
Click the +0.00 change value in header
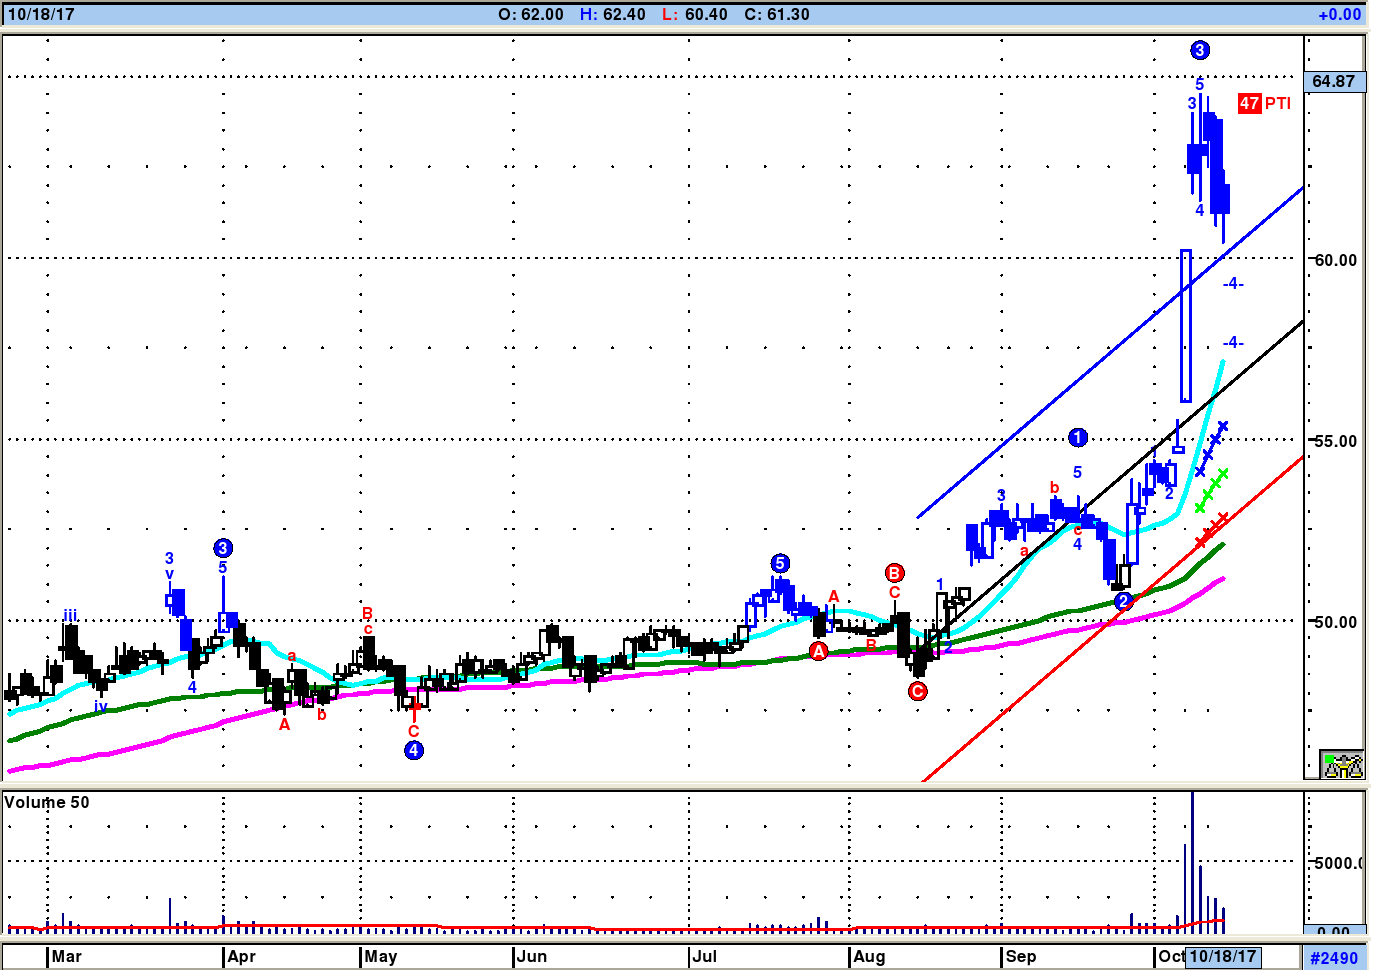[x=1340, y=15]
